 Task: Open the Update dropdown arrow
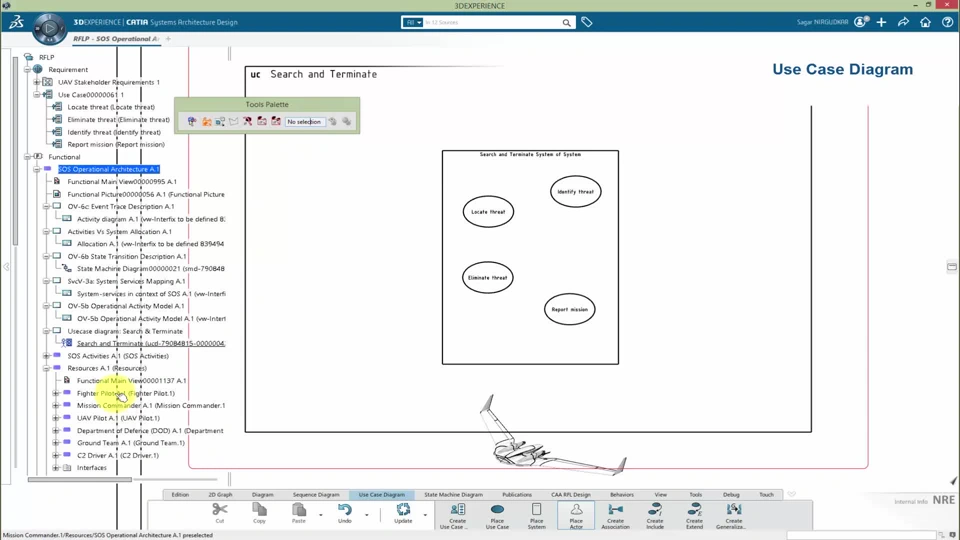coord(425,515)
